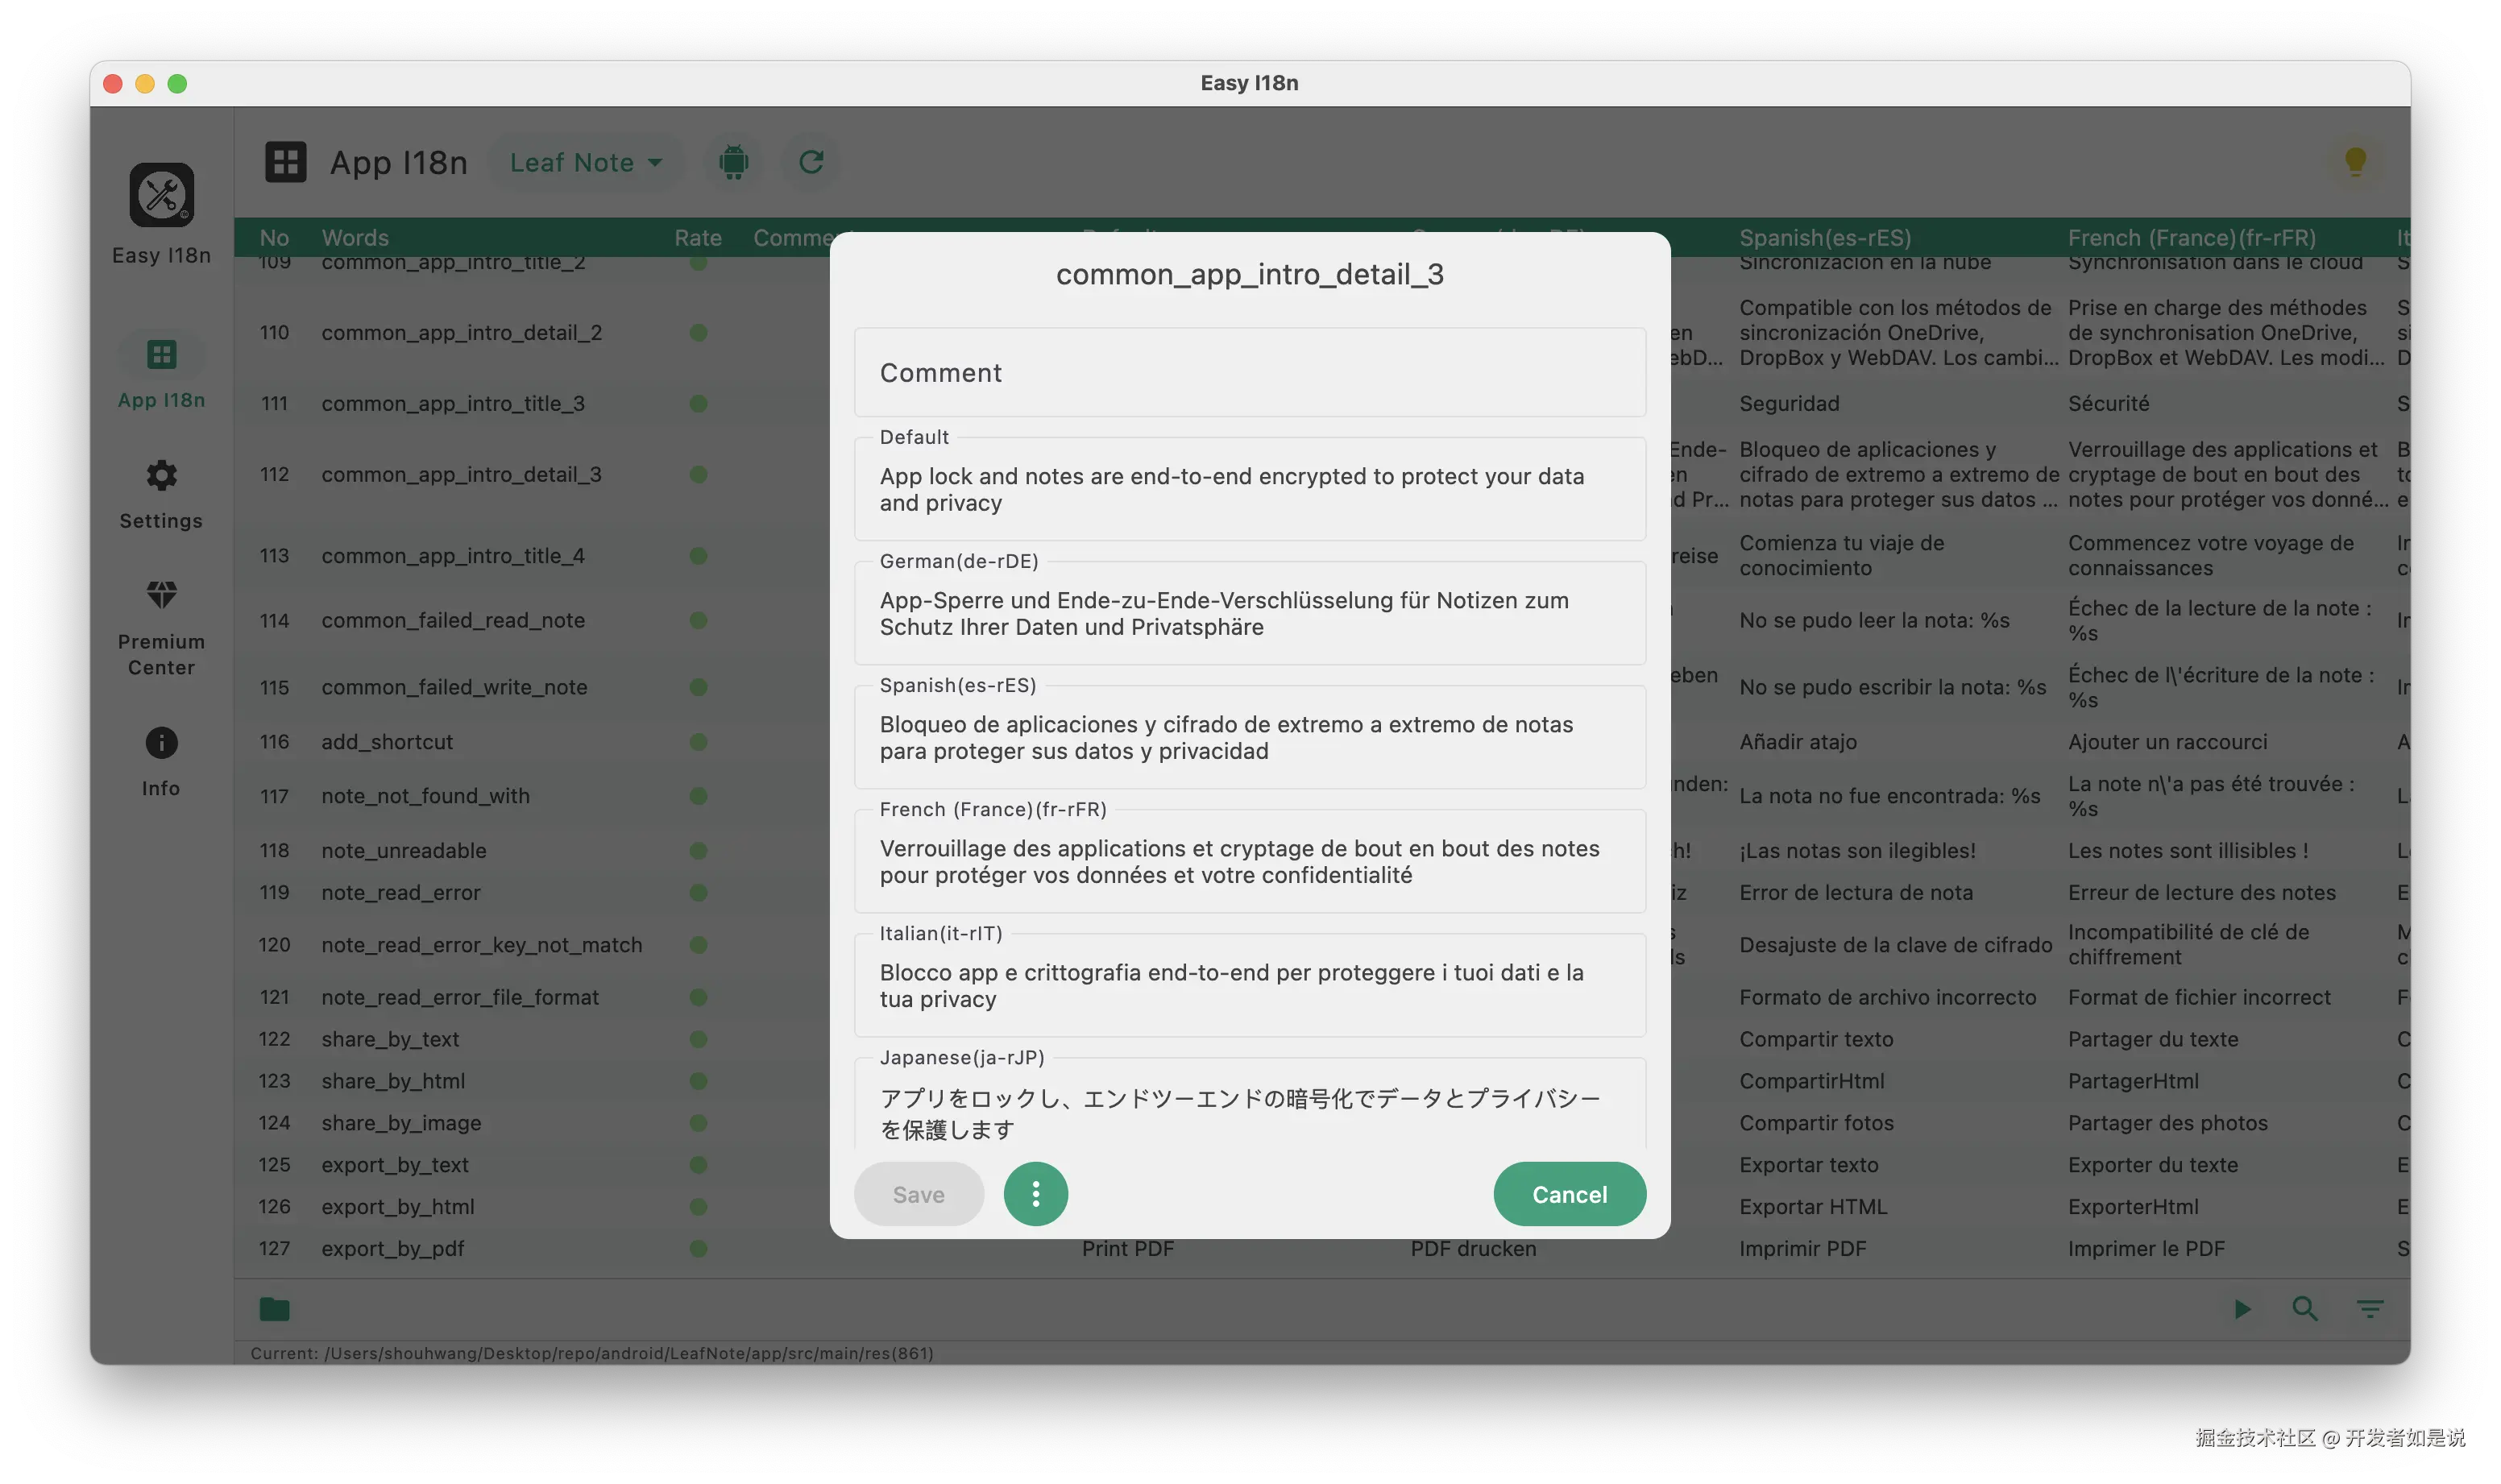Open the folder icon at bottom left
The image size is (2501, 1484).
coord(274,1309)
